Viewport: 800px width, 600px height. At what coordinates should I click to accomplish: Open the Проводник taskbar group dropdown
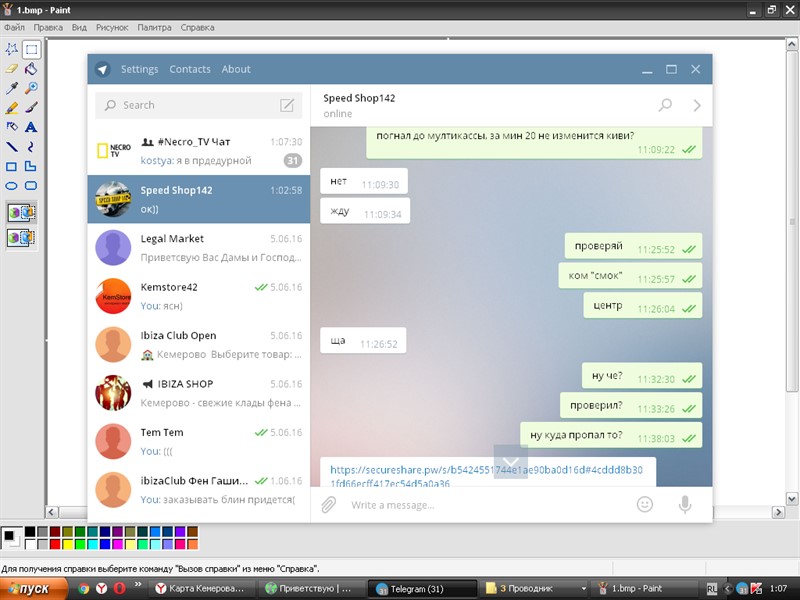pyautogui.click(x=584, y=589)
